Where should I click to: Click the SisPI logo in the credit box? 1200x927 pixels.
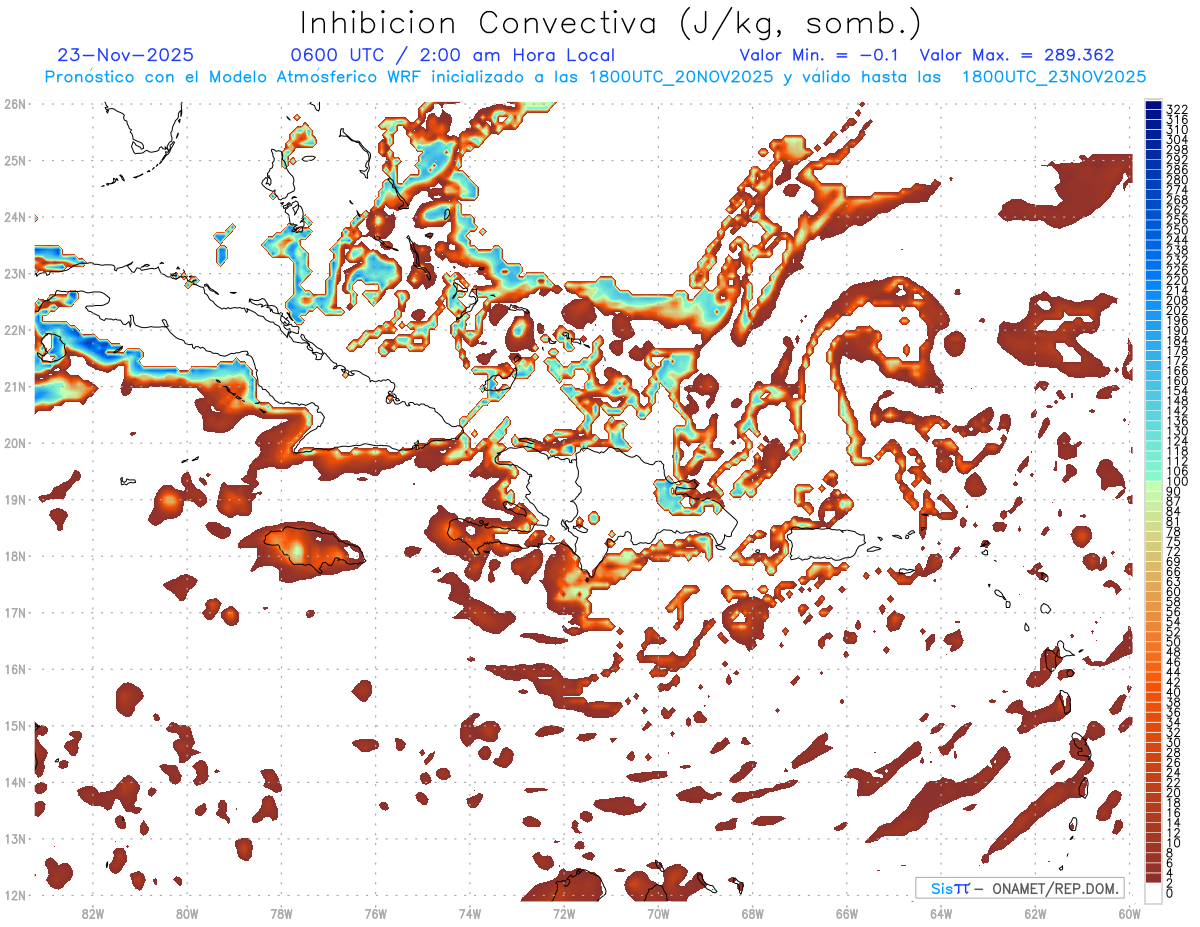[x=950, y=888]
